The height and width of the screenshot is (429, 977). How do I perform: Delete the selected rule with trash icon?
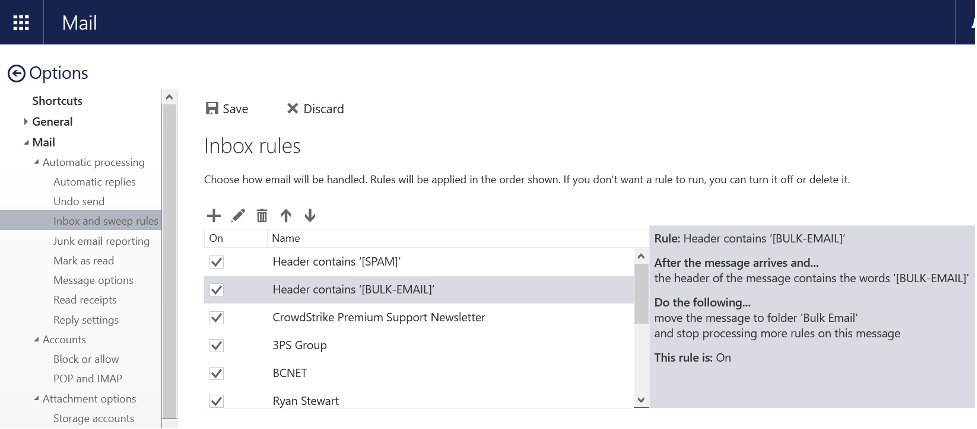[x=262, y=215]
